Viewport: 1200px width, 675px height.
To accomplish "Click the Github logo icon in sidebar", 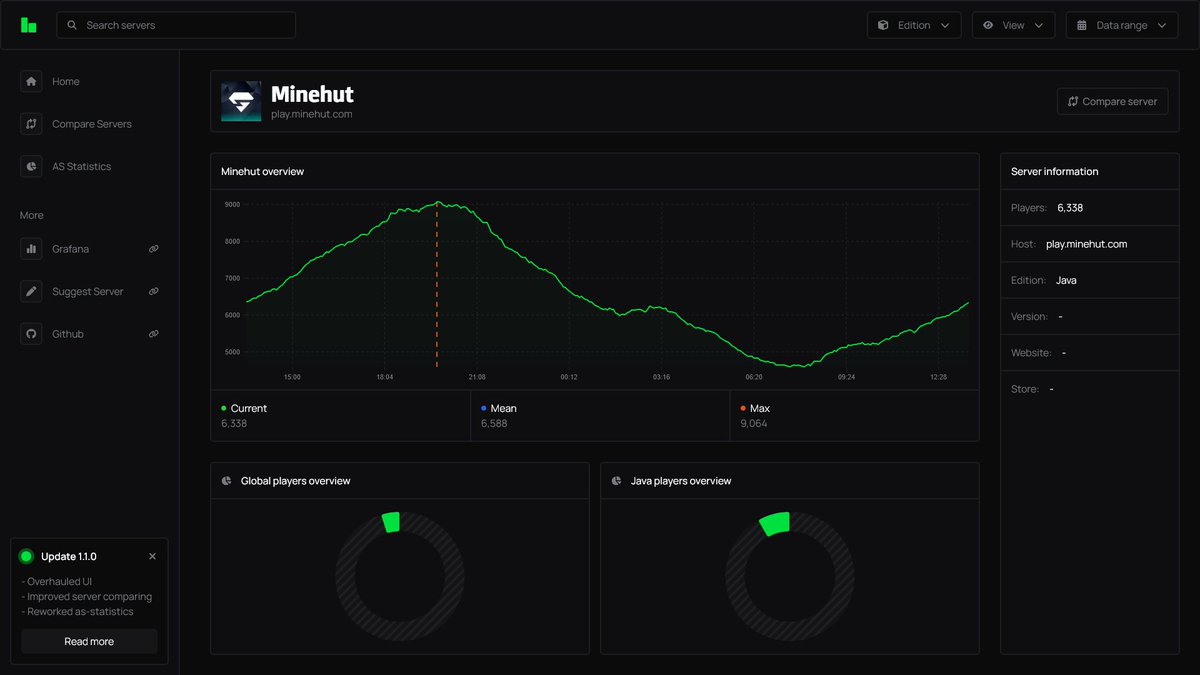I will coord(31,334).
